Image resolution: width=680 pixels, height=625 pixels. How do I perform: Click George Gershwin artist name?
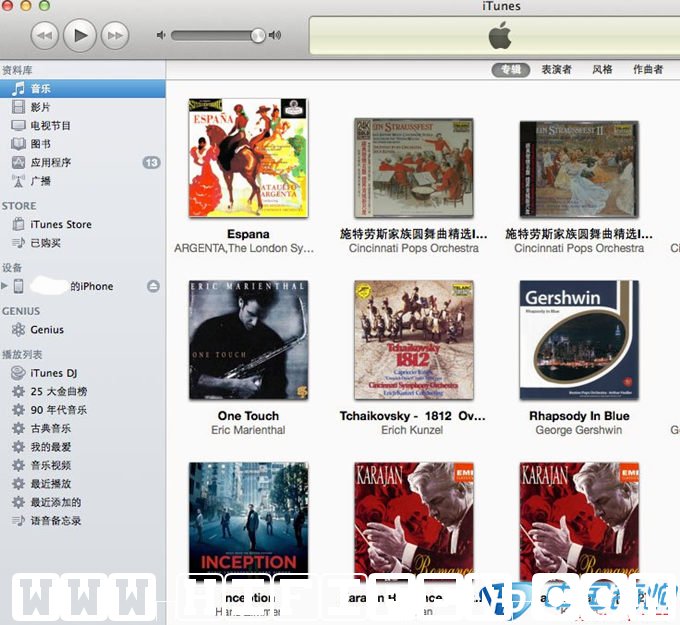click(x=579, y=430)
